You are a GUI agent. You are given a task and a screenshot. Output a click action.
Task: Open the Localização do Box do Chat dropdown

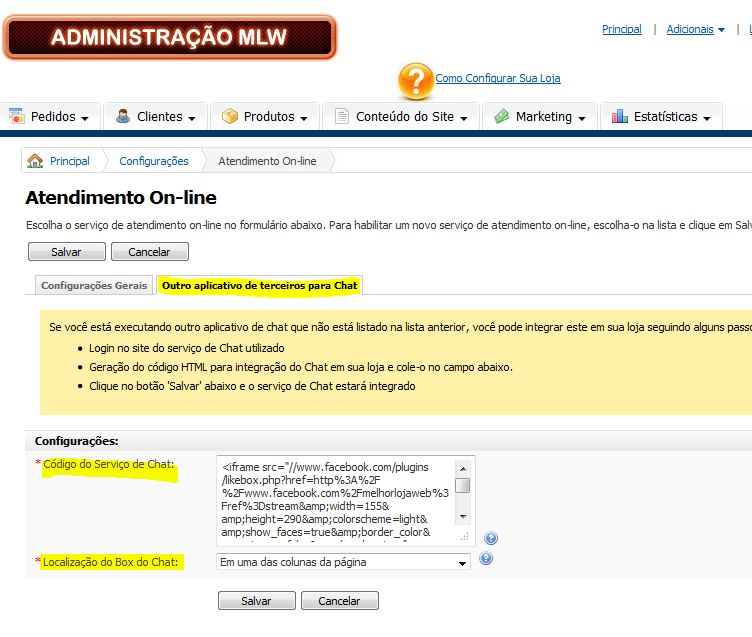(x=343, y=562)
